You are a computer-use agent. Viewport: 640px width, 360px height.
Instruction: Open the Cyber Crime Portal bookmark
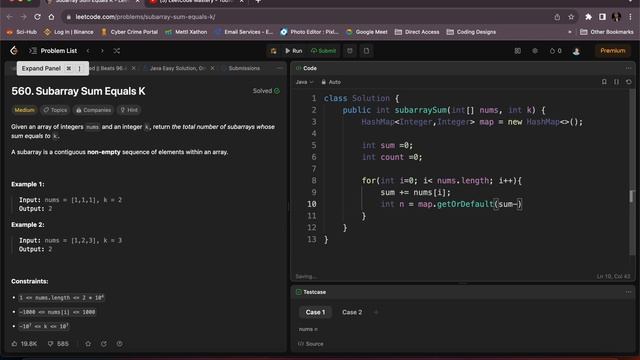[x=129, y=32]
